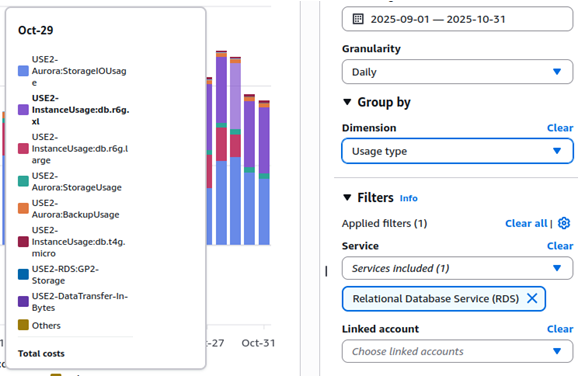Click the DataTransfer-In-Bytes violet swatch
This screenshot has height=376, width=579.
pos(23,302)
